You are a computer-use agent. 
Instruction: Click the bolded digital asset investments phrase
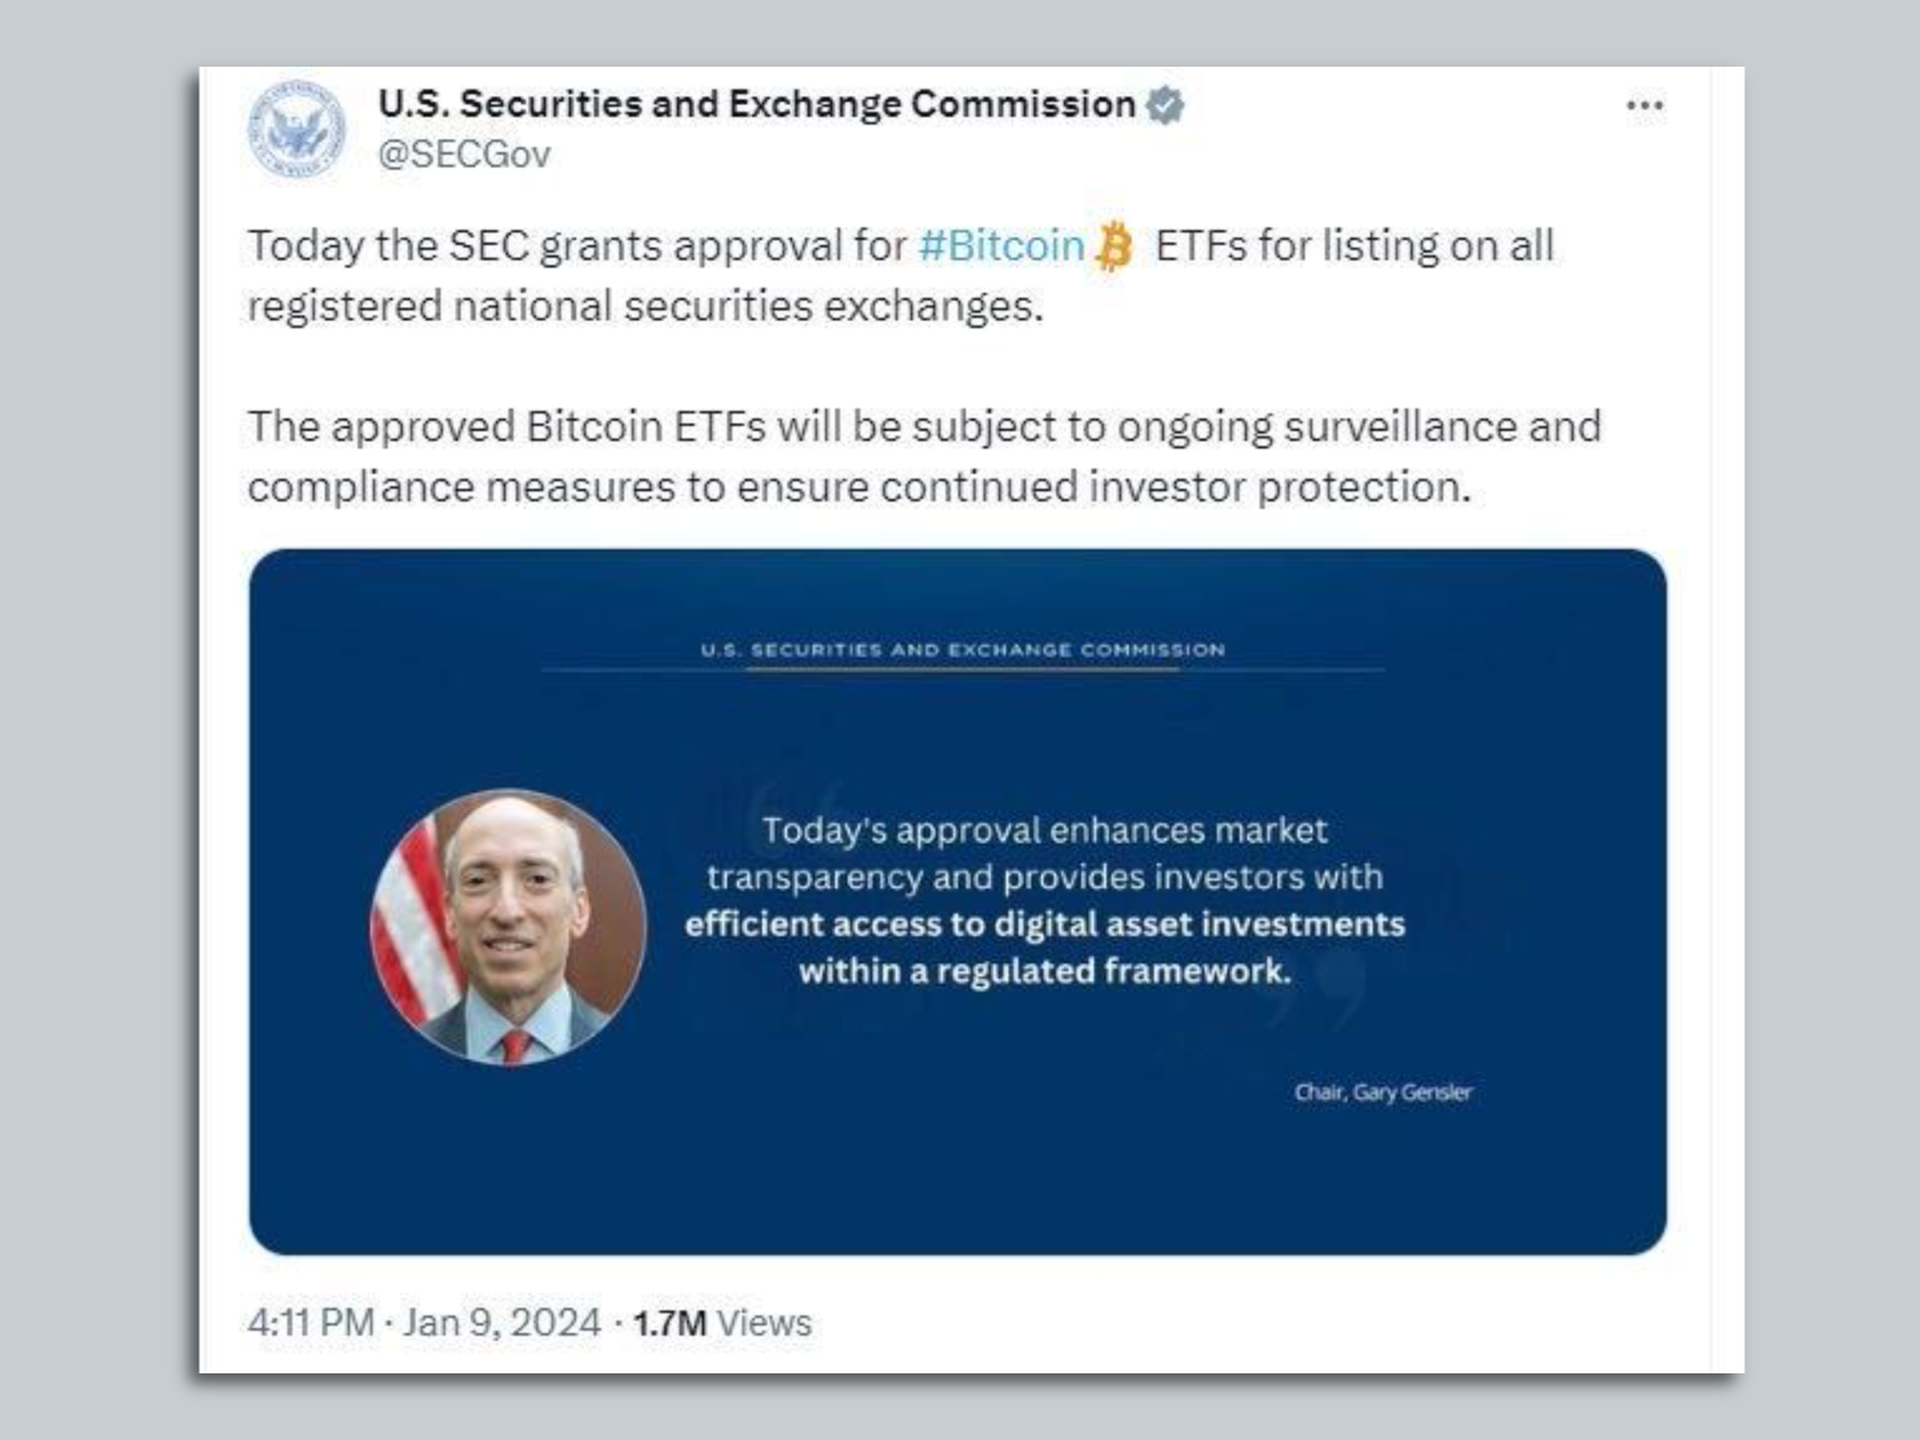click(x=1046, y=924)
